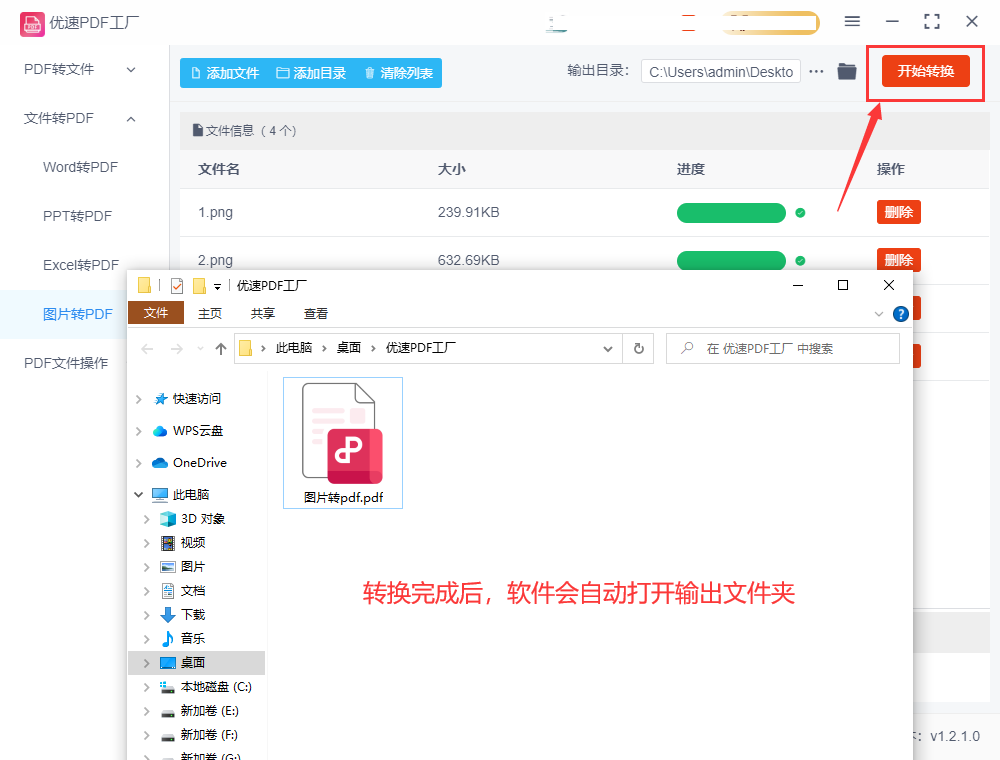The width and height of the screenshot is (1000, 760).
Task: Select 图片转PDF in sidebar
Action: point(78,314)
